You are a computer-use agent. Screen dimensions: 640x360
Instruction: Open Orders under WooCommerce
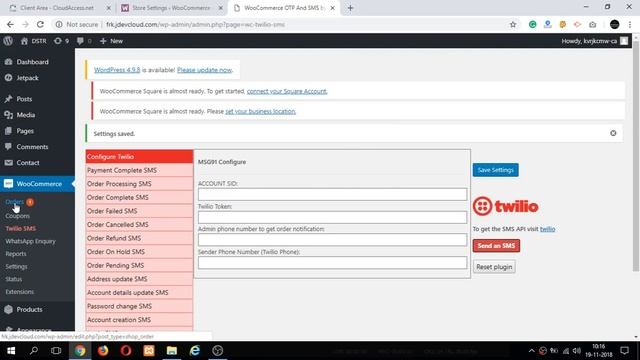click(15, 202)
